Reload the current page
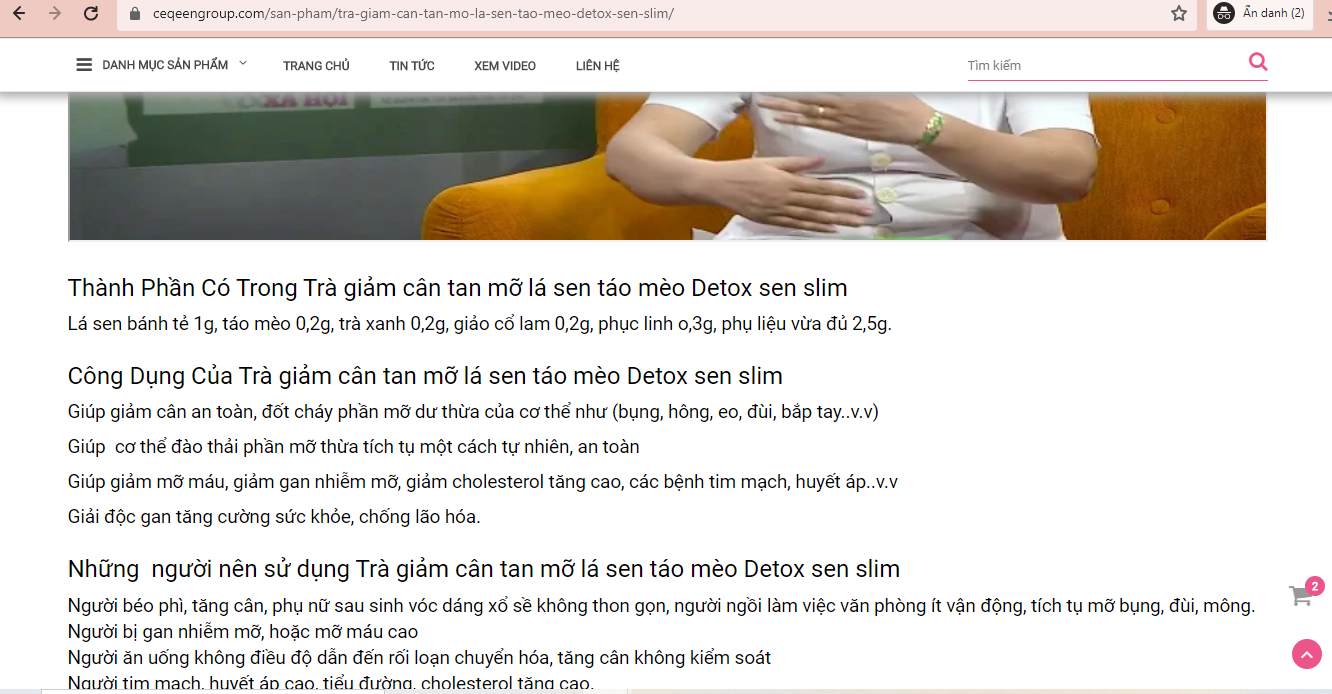1332x694 pixels. click(91, 14)
